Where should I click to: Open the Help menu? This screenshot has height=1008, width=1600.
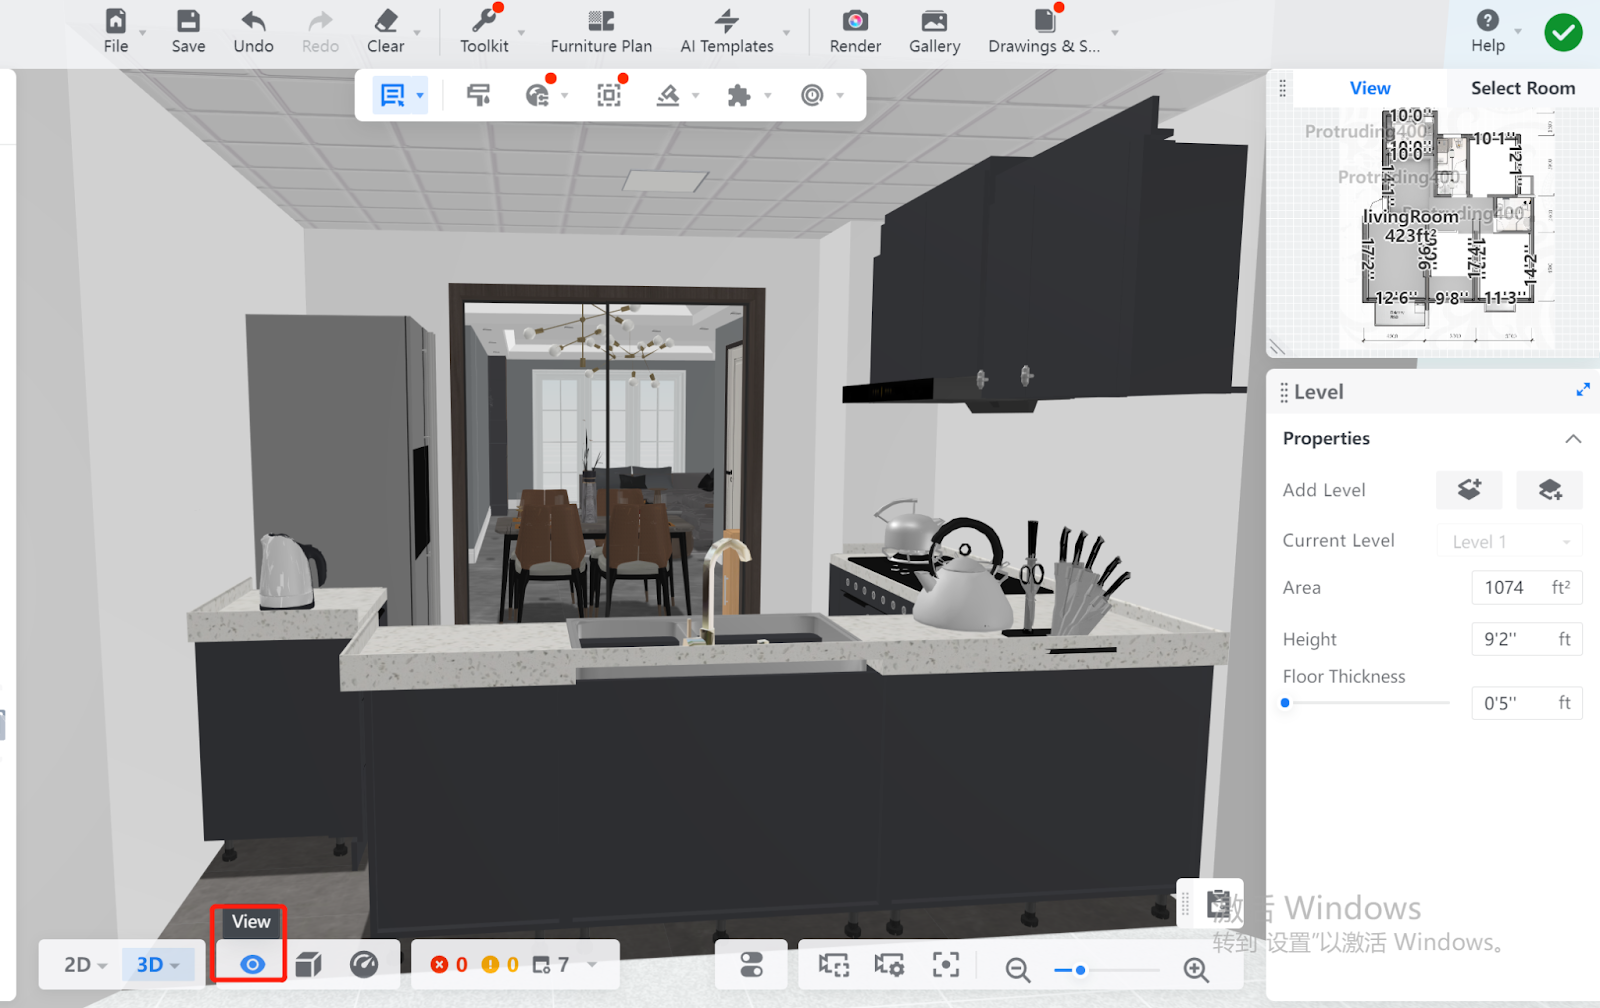point(1488,31)
